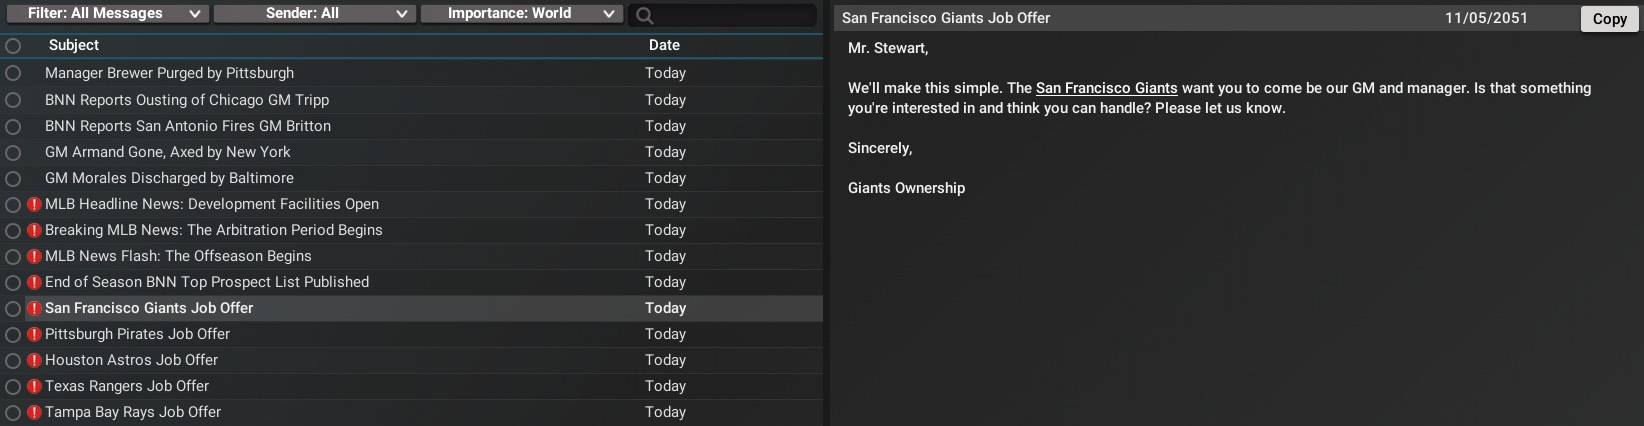Select radio for Arbitration Period Begins message

(x=13, y=230)
